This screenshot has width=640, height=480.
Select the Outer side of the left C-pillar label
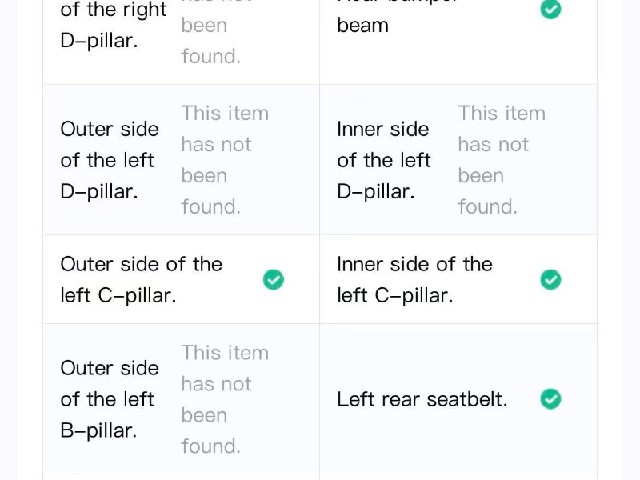(141, 280)
